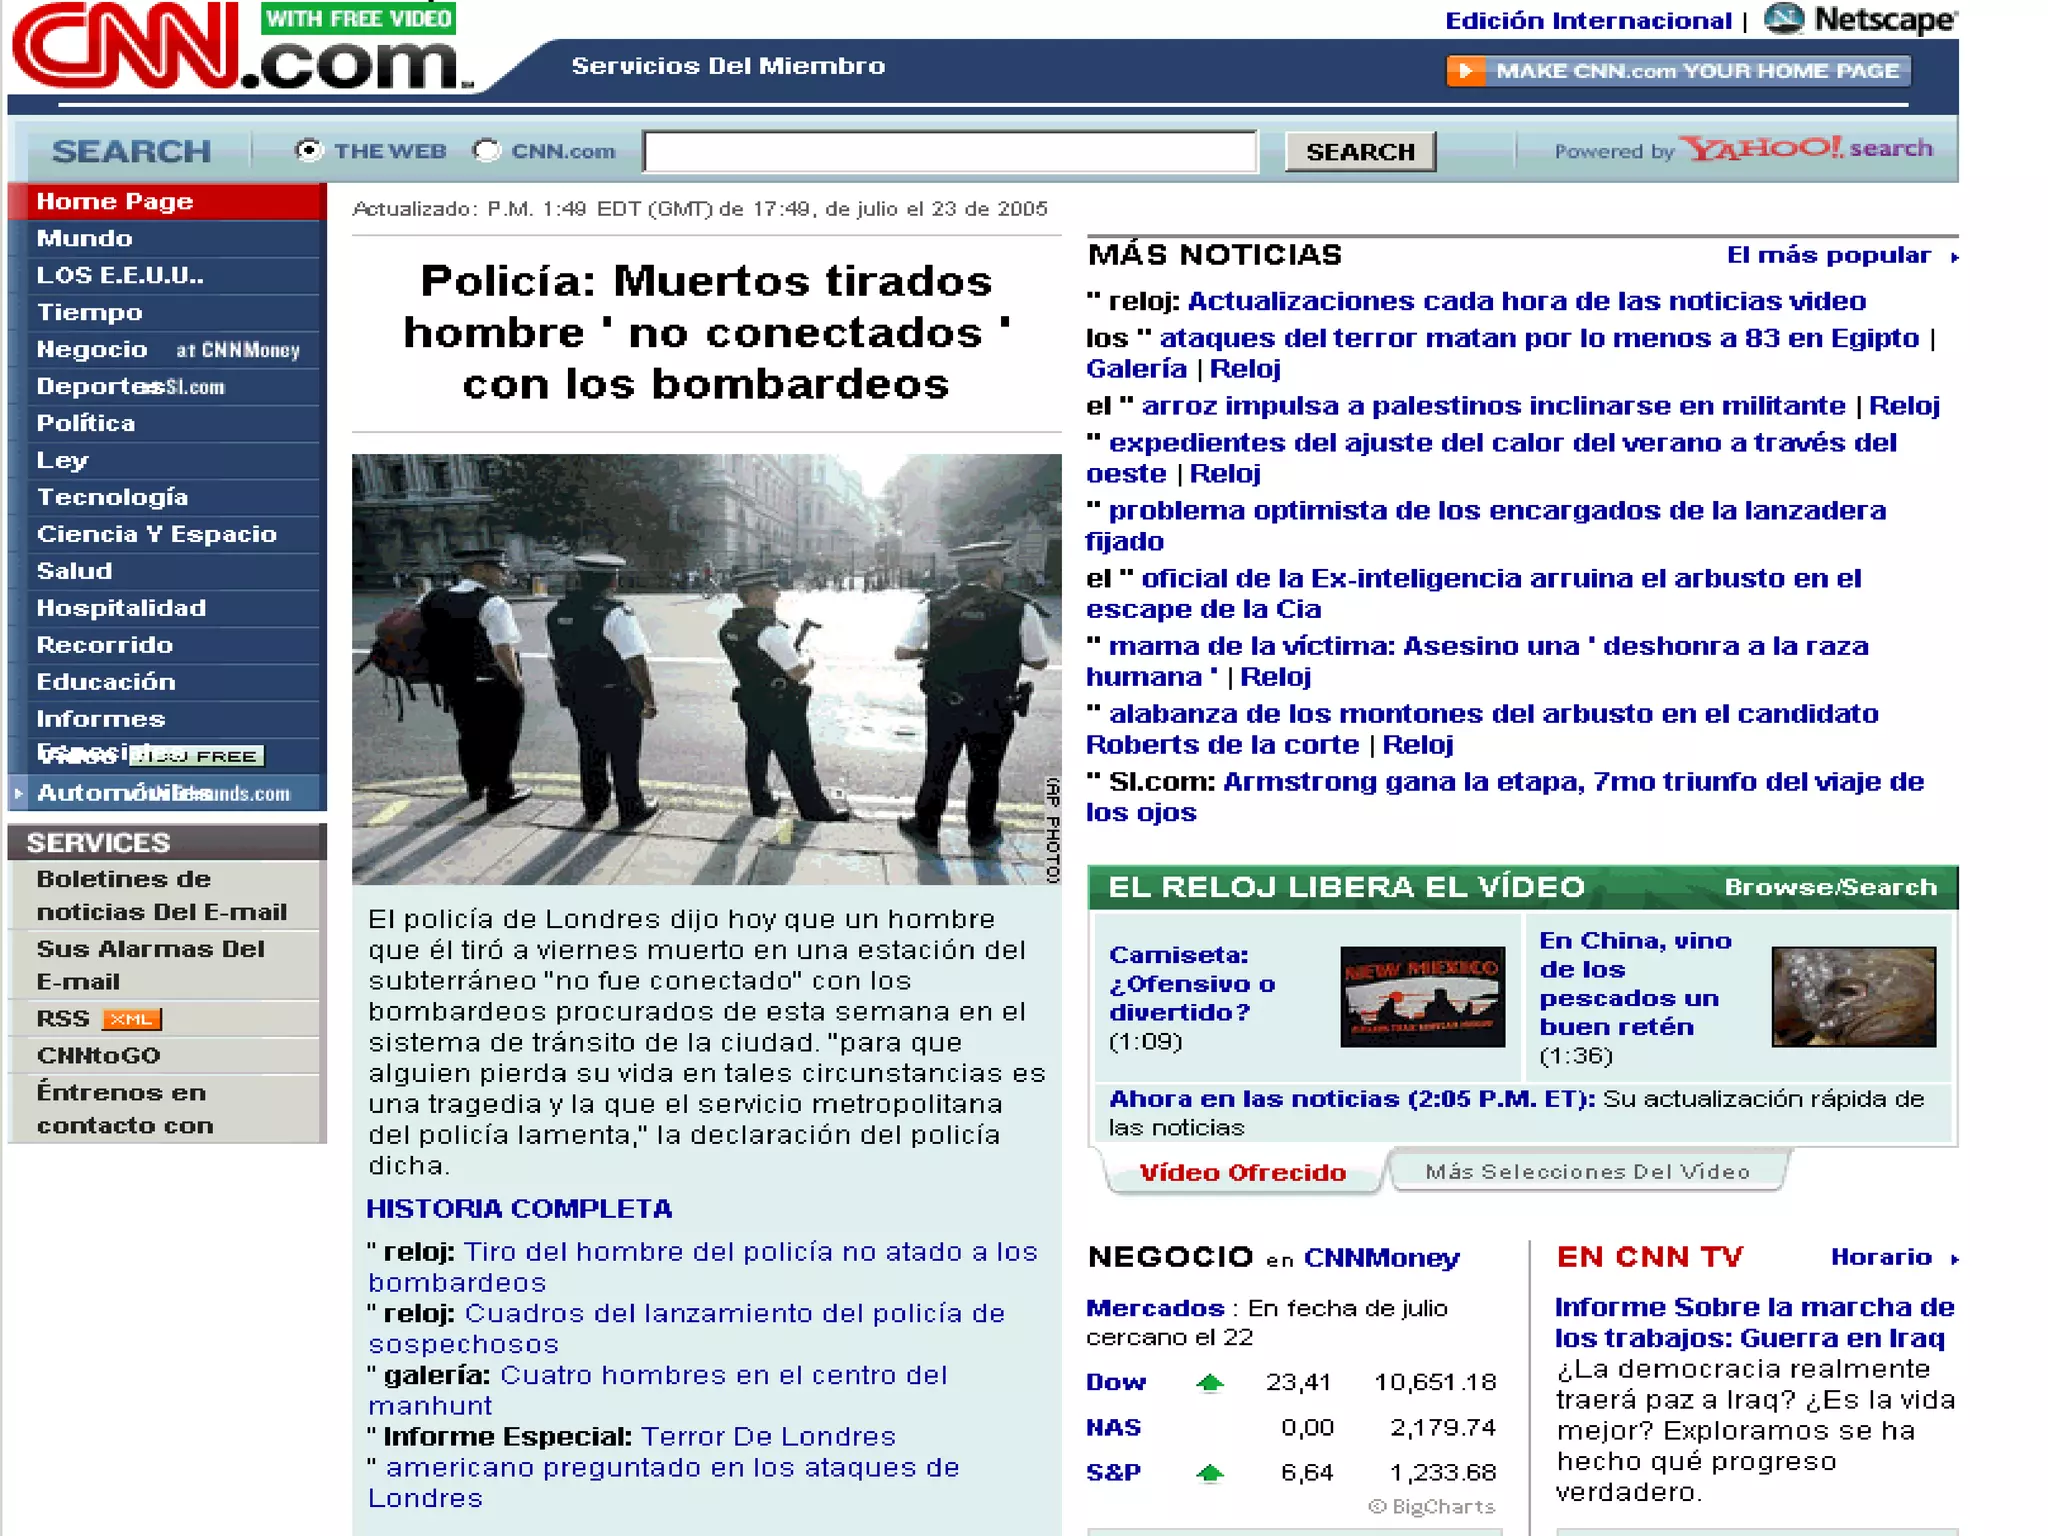Open americano preguntado en los ataques link
2048x1536 pixels.
pos(664,1483)
